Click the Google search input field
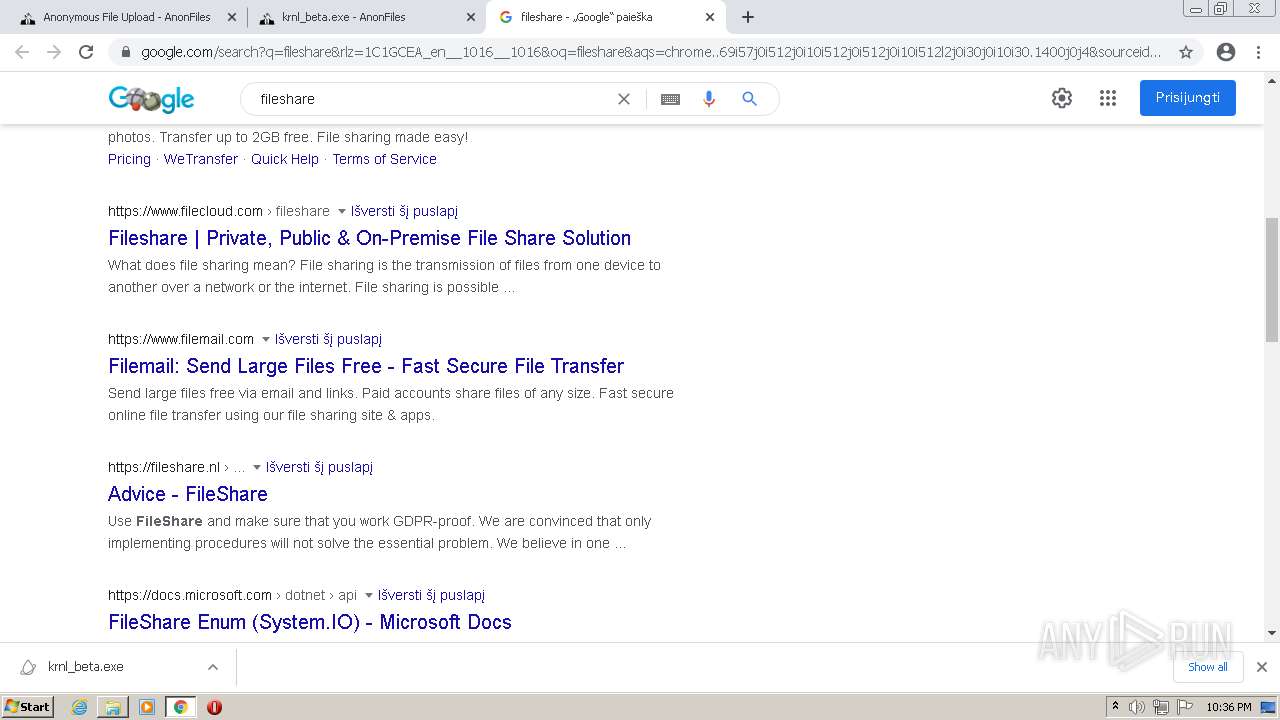Screen dimensions: 1280x720 (430, 99)
